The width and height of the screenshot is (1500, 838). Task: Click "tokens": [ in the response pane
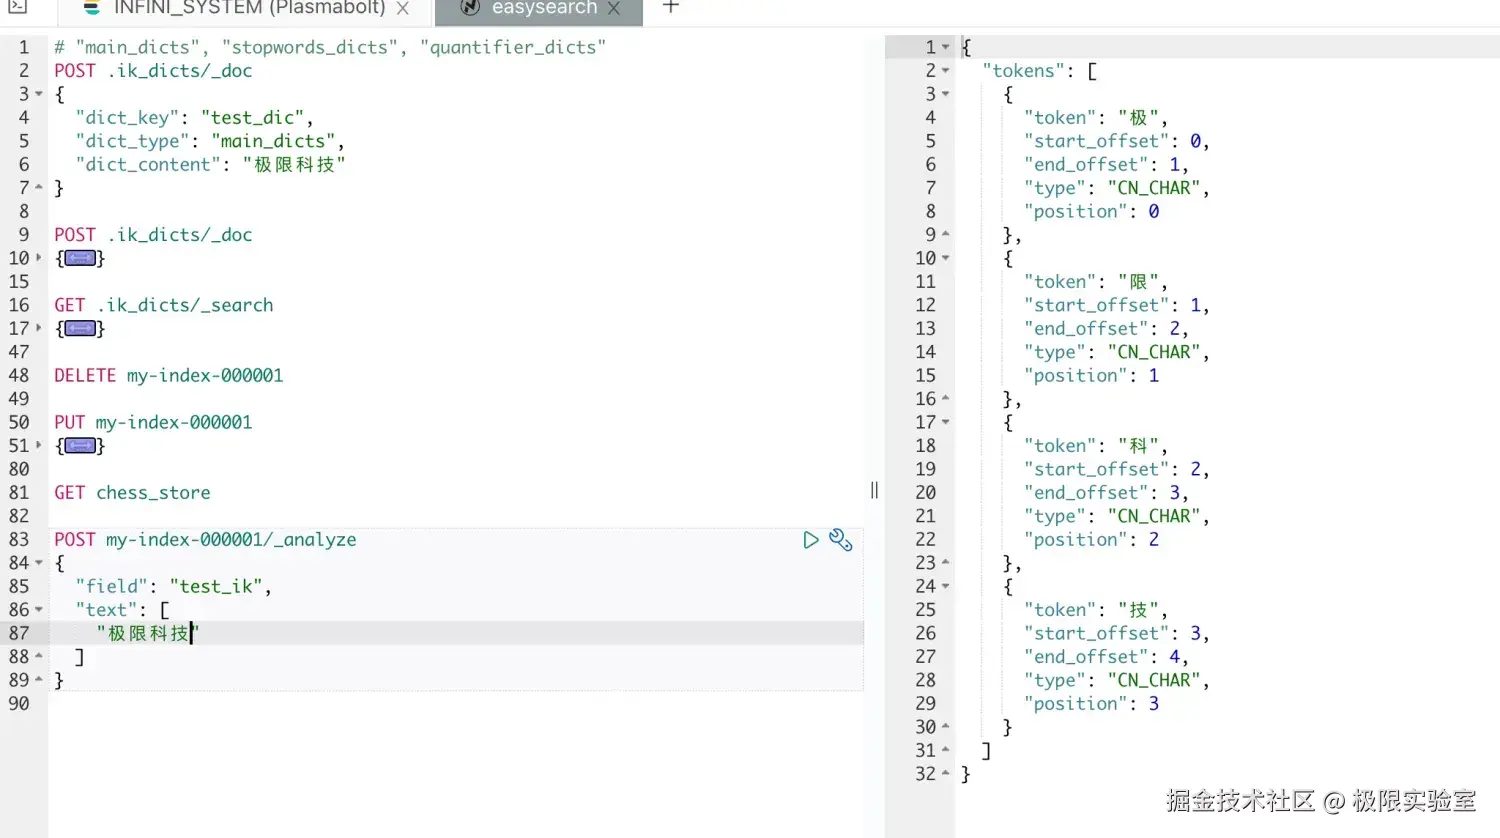(x=1040, y=71)
